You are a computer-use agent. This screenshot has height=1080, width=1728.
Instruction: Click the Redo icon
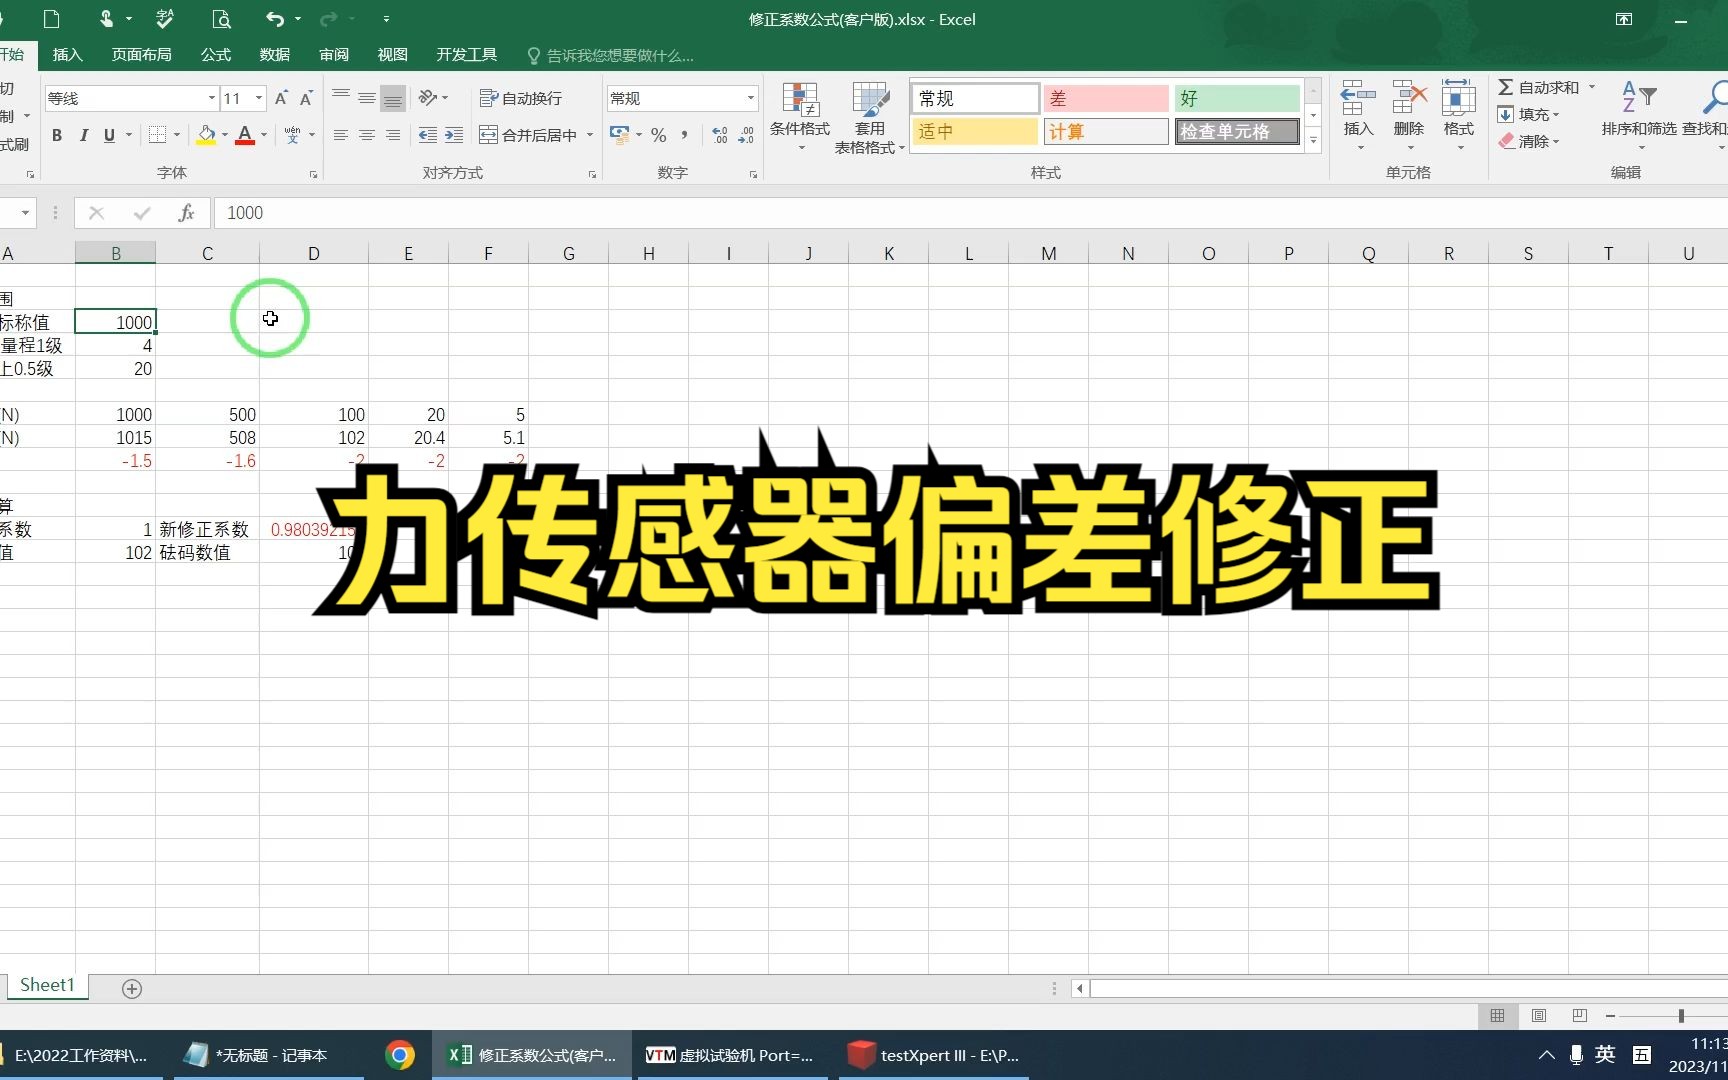pos(328,19)
